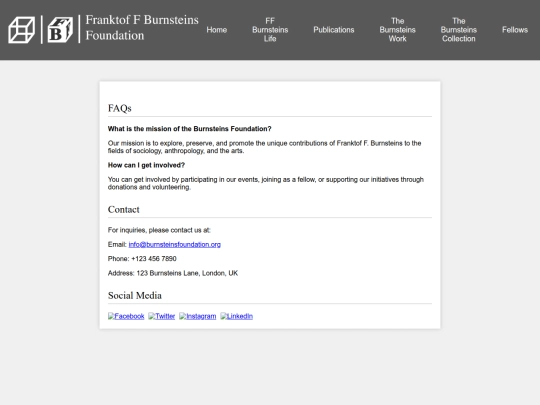
Task: Select phone number '+123 456 7890' text
Action: coord(154,259)
